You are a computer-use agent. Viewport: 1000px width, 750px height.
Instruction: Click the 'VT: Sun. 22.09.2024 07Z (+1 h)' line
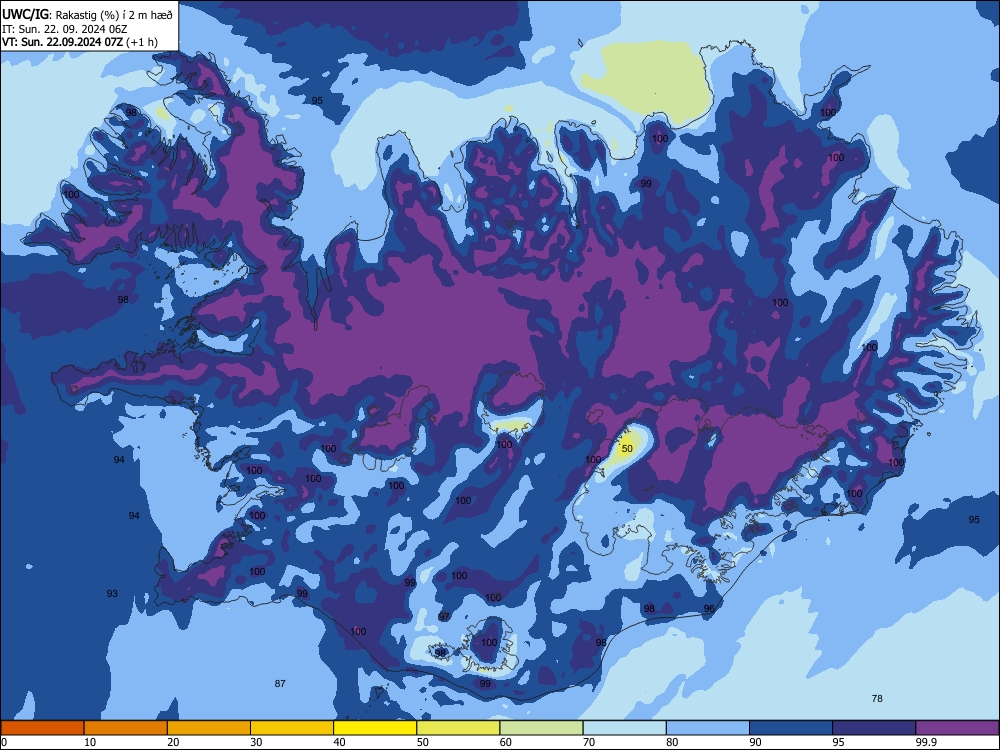(x=80, y=42)
